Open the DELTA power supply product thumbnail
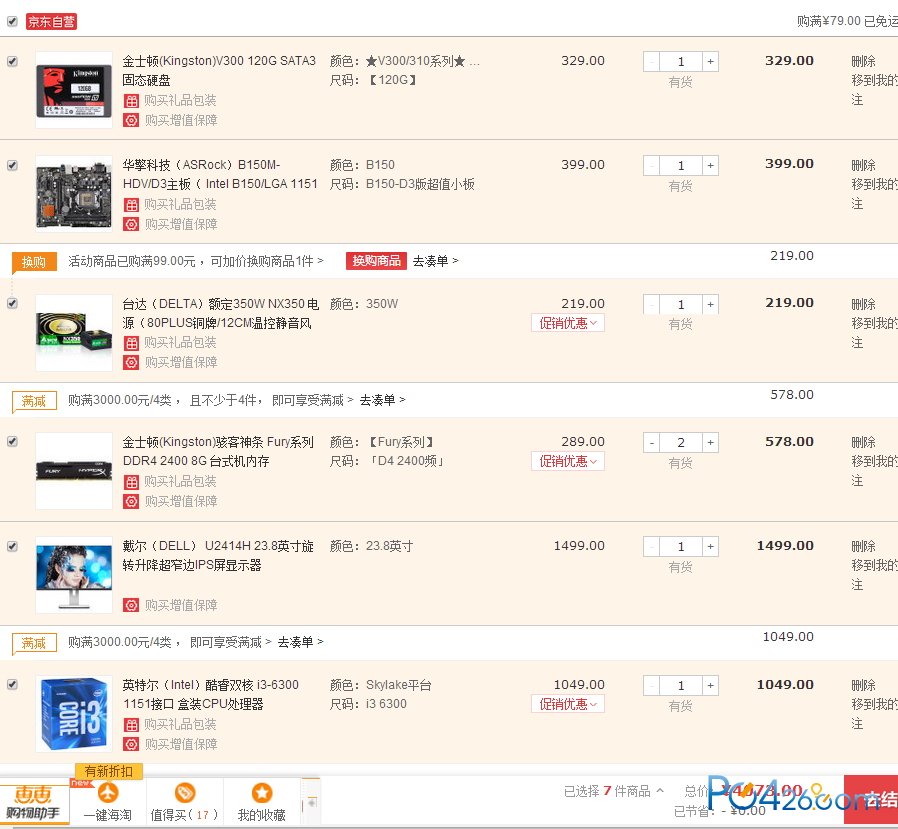Screen dimensions: 898x829 coord(74,333)
